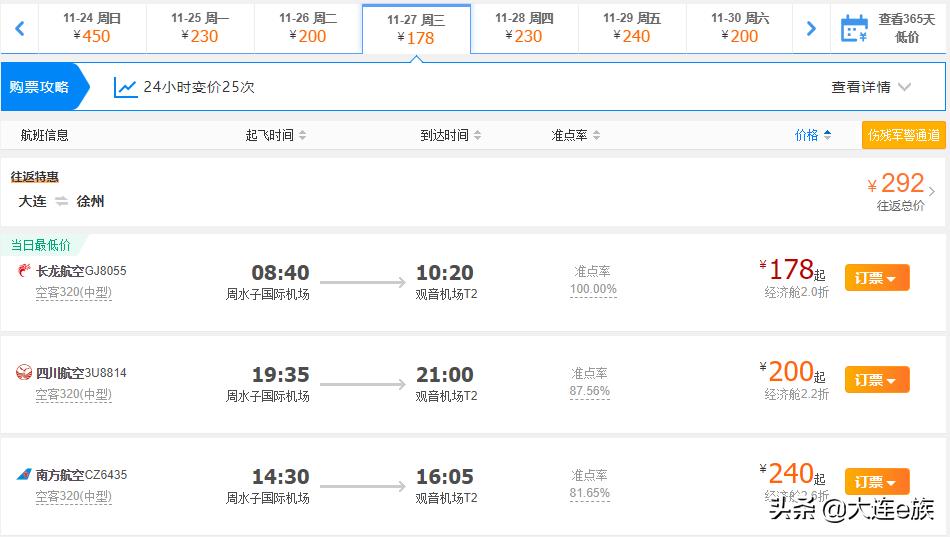This screenshot has height=537, width=950.
Task: Click the Sichuan Airlines 3U8814 logo
Action: point(24,372)
